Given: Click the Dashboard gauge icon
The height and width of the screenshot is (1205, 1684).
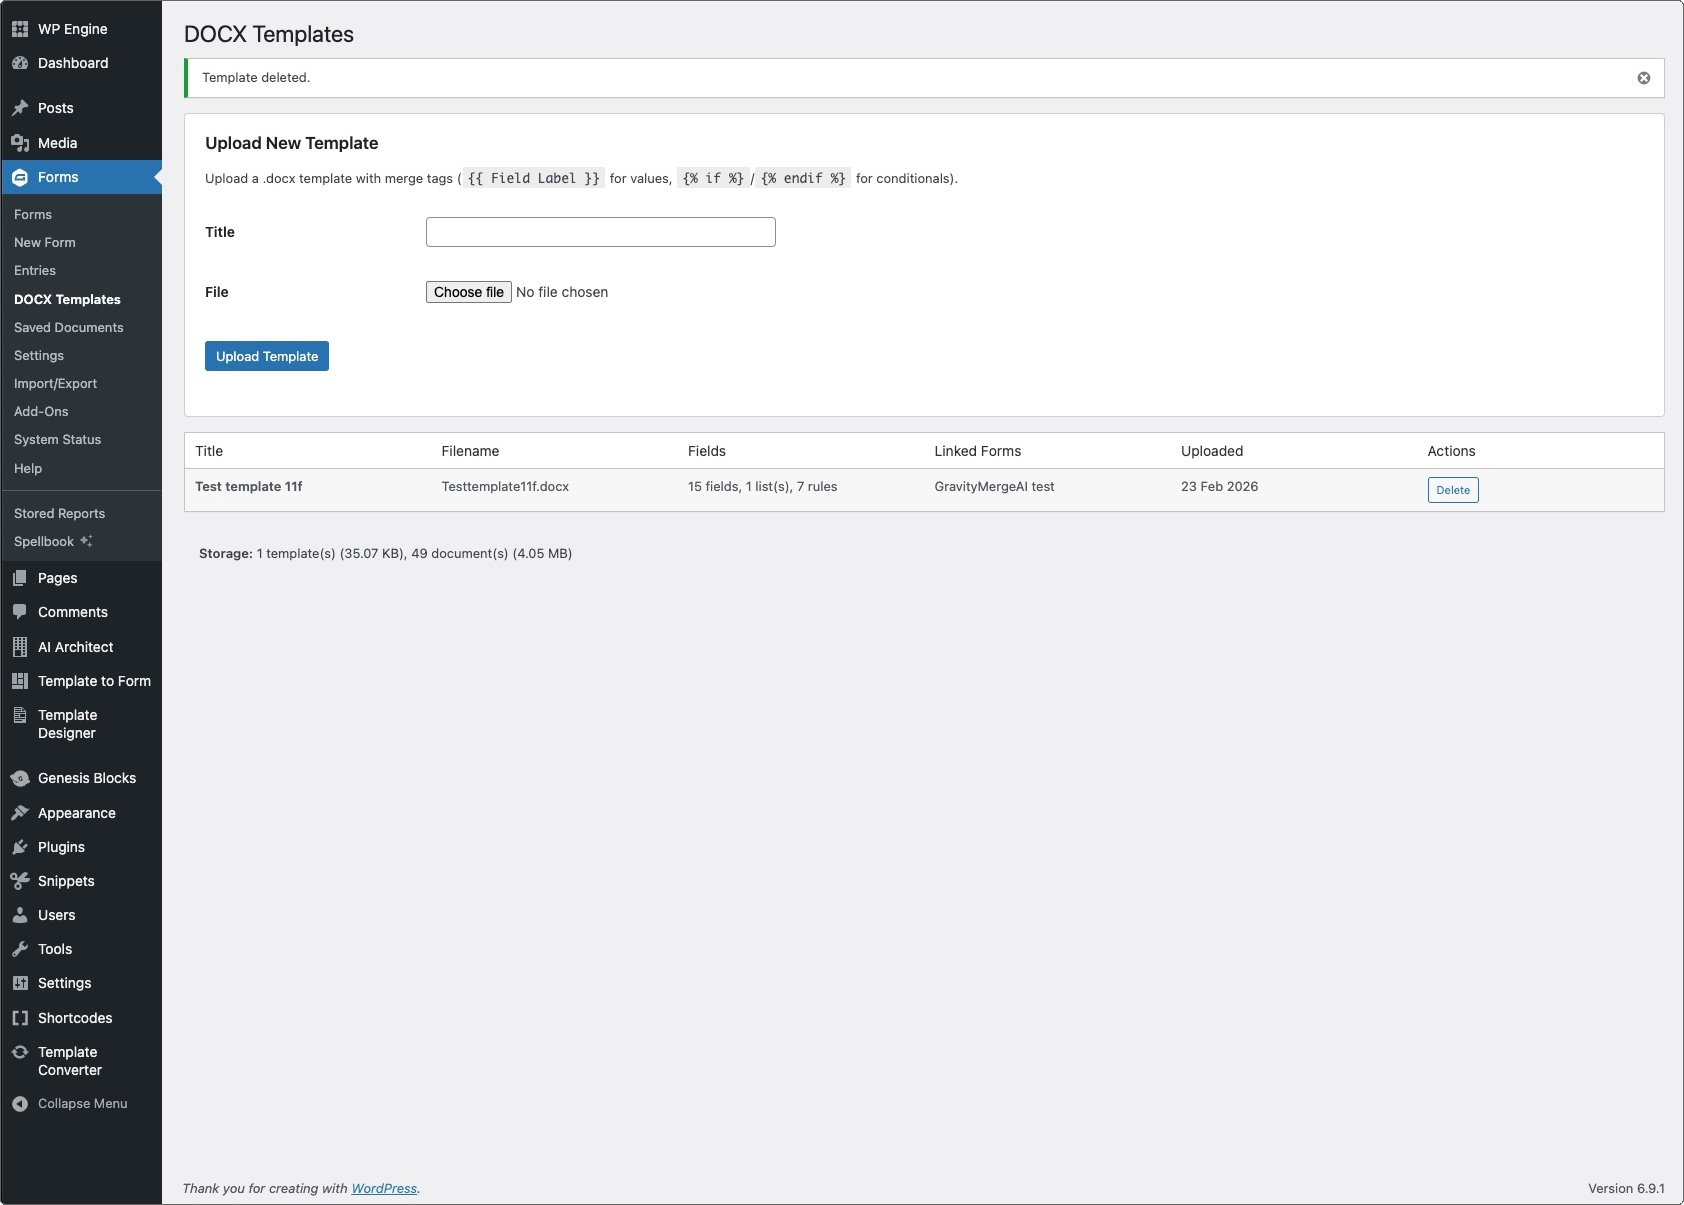Looking at the screenshot, I should pos(20,63).
